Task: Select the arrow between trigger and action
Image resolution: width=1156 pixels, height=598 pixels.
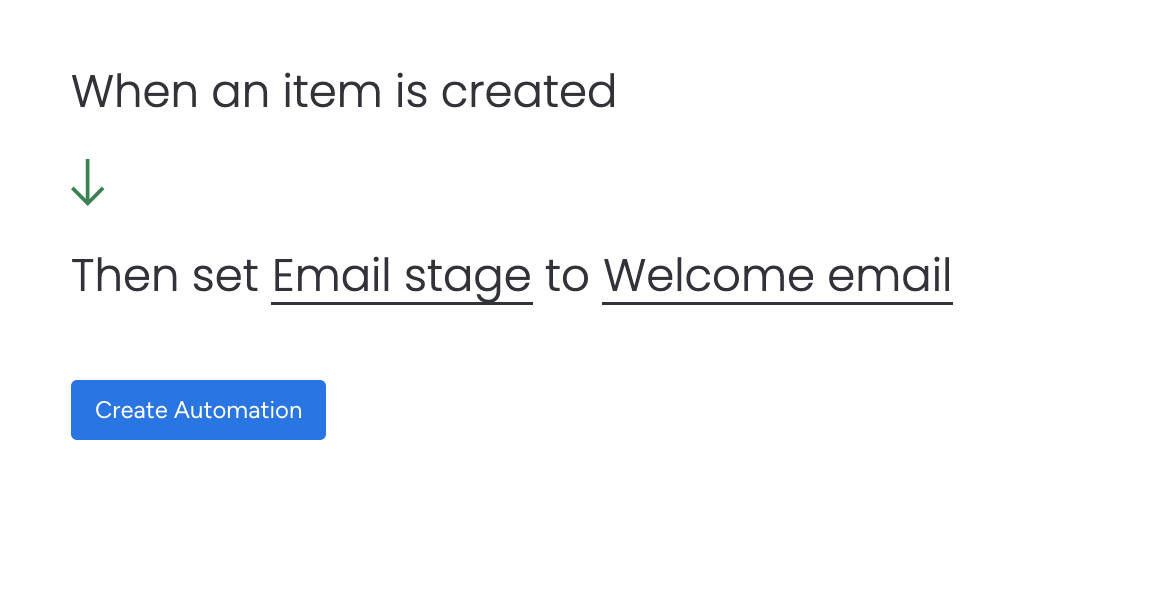Action: [x=88, y=182]
